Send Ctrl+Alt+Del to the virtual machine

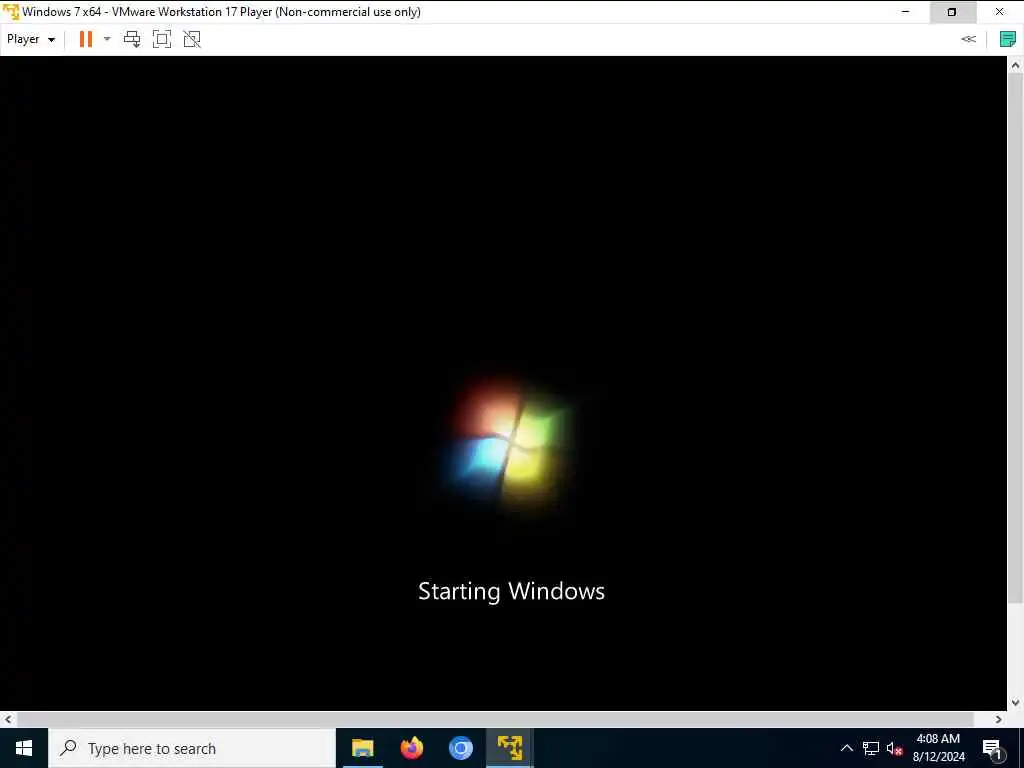point(132,39)
